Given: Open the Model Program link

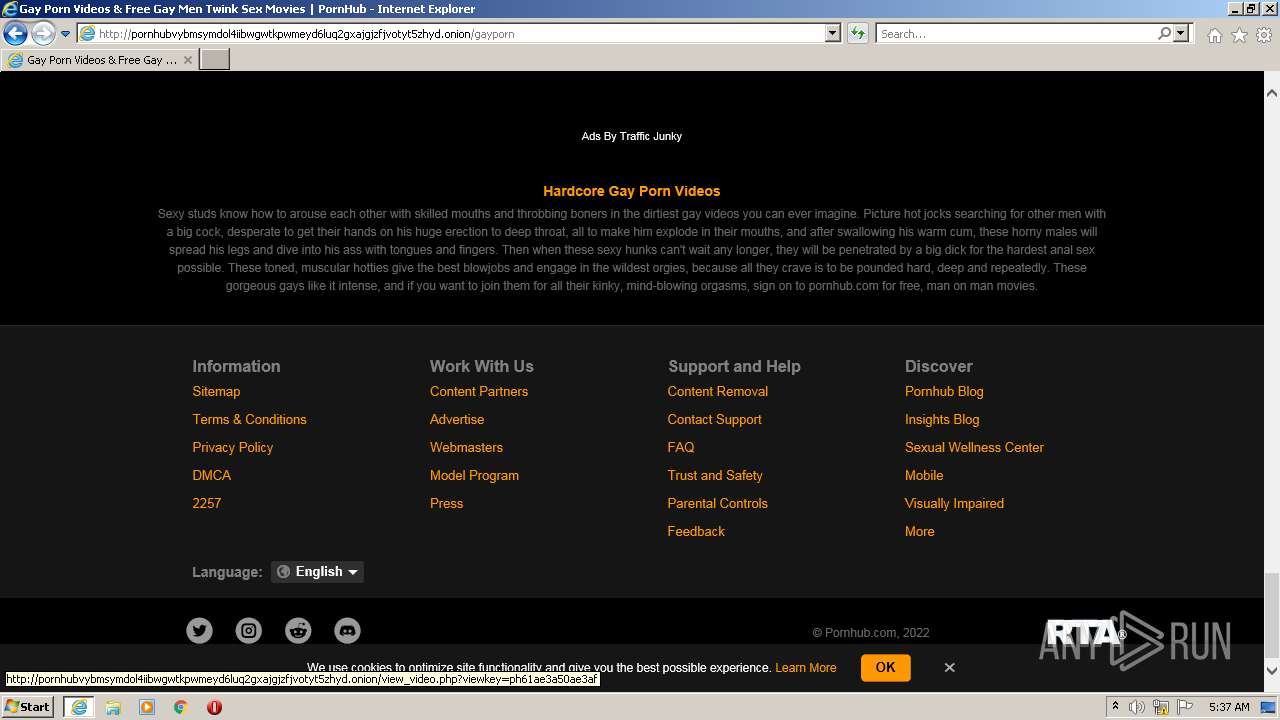Looking at the screenshot, I should click(x=474, y=475).
